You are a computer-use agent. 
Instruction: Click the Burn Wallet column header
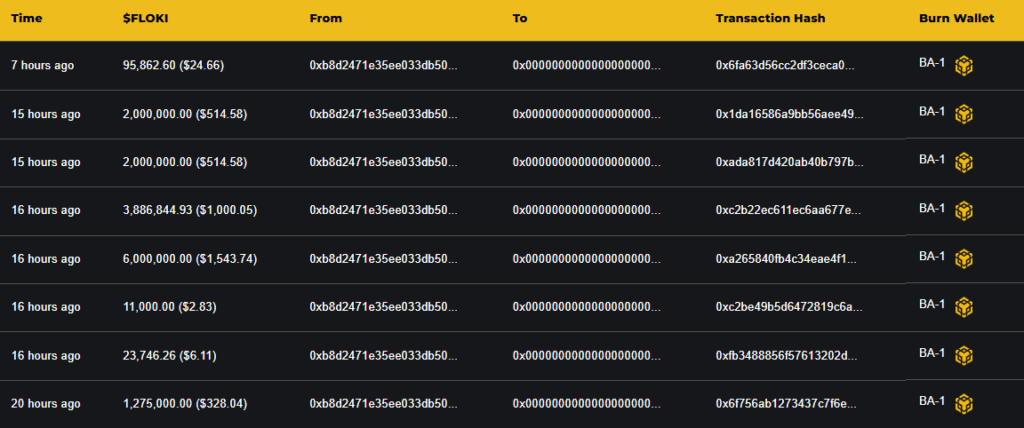coord(956,19)
